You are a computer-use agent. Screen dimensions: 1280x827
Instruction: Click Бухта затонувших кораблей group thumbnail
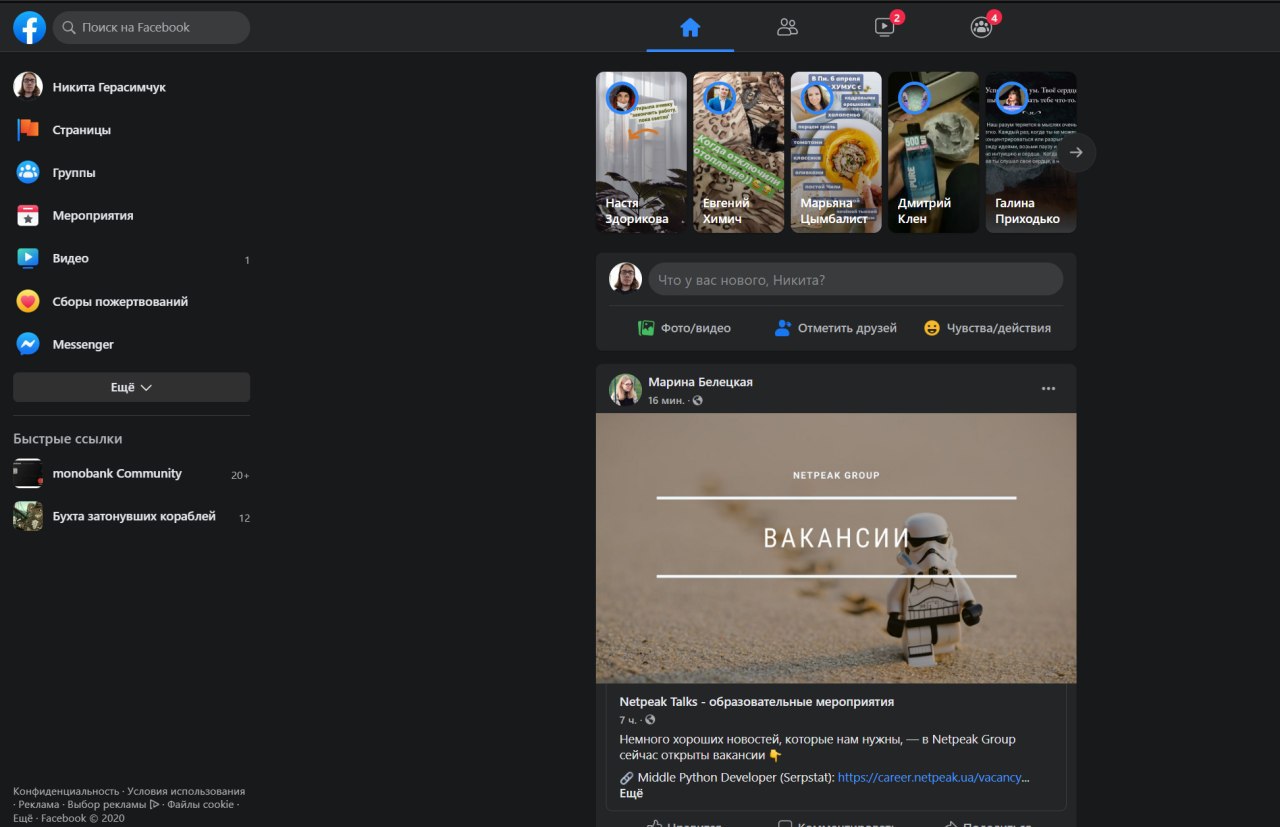(x=28, y=516)
